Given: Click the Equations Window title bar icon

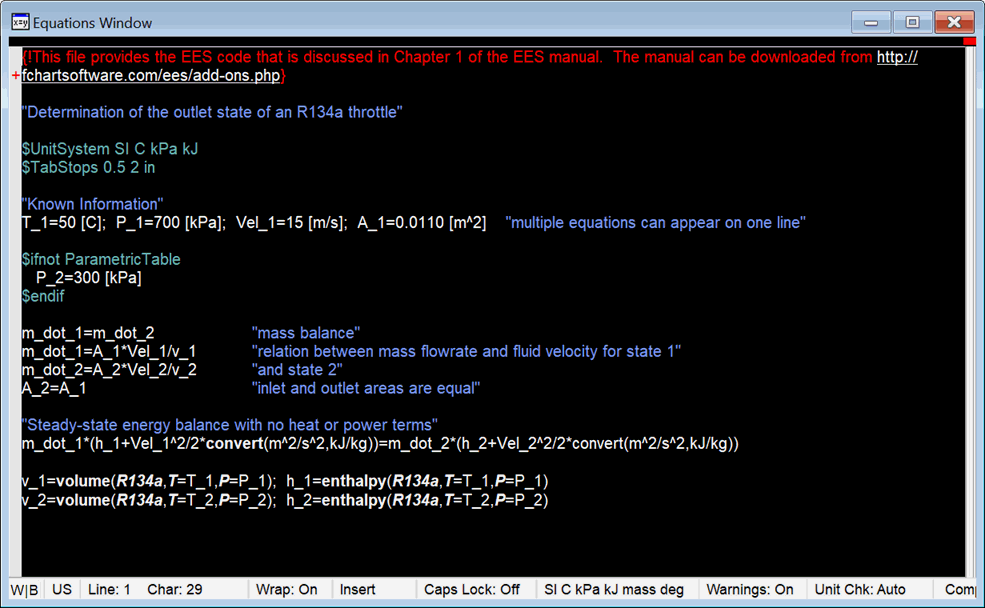Looking at the screenshot, I should point(19,21).
